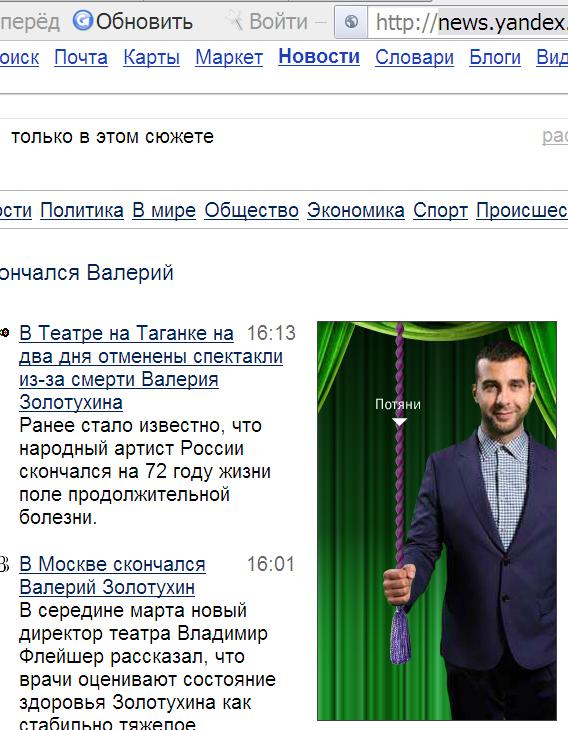This screenshot has width=568, height=730.
Task: Click the Войти key icon
Action: [x=235, y=21]
